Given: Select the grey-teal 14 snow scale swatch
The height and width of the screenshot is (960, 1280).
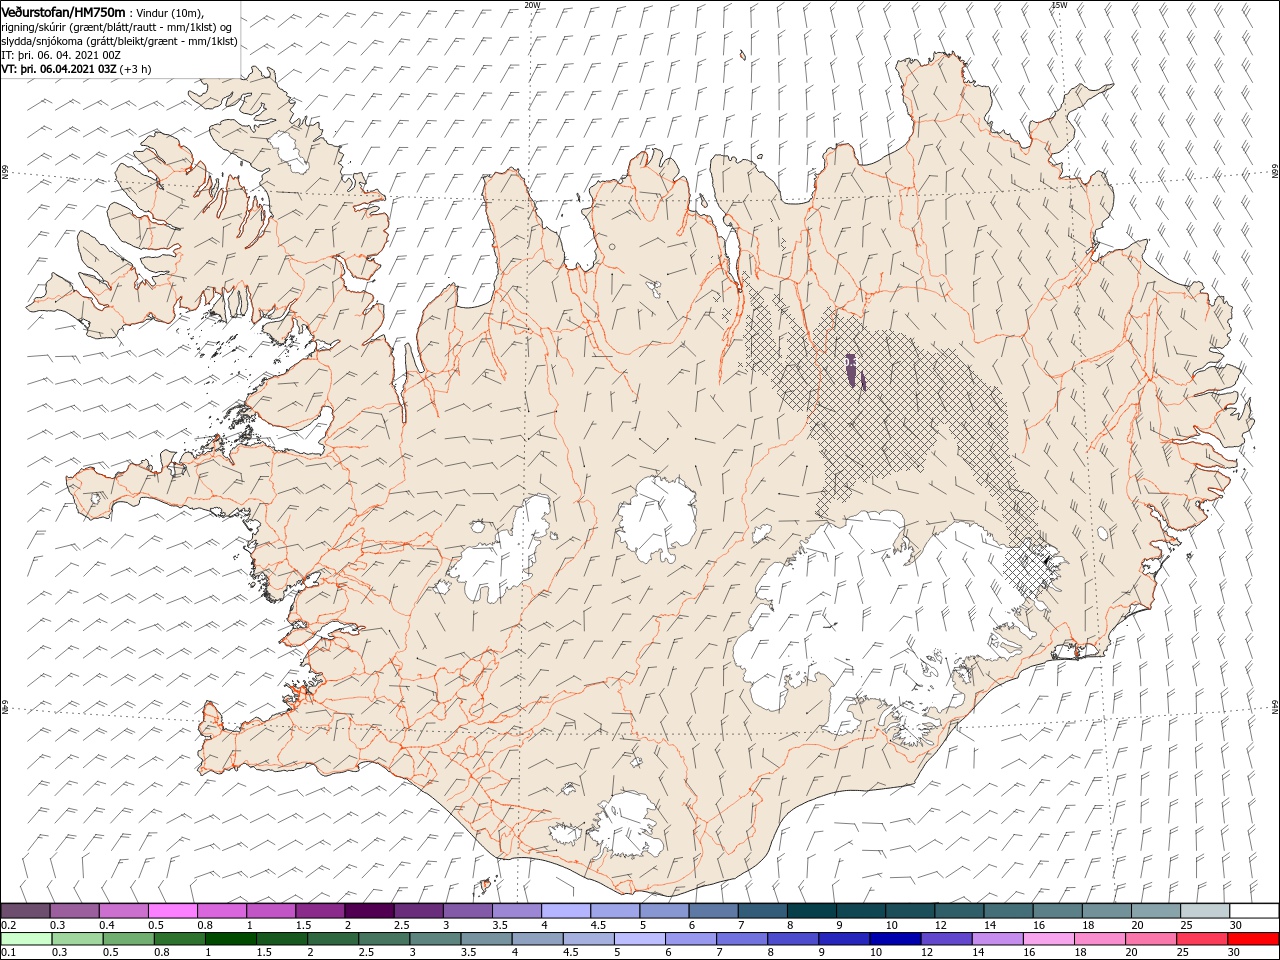Looking at the screenshot, I should pos(1008,910).
